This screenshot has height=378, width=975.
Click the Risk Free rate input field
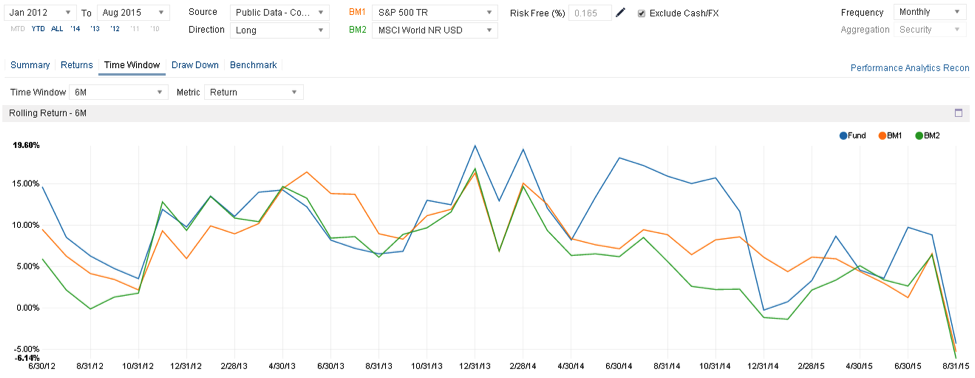[x=590, y=12]
